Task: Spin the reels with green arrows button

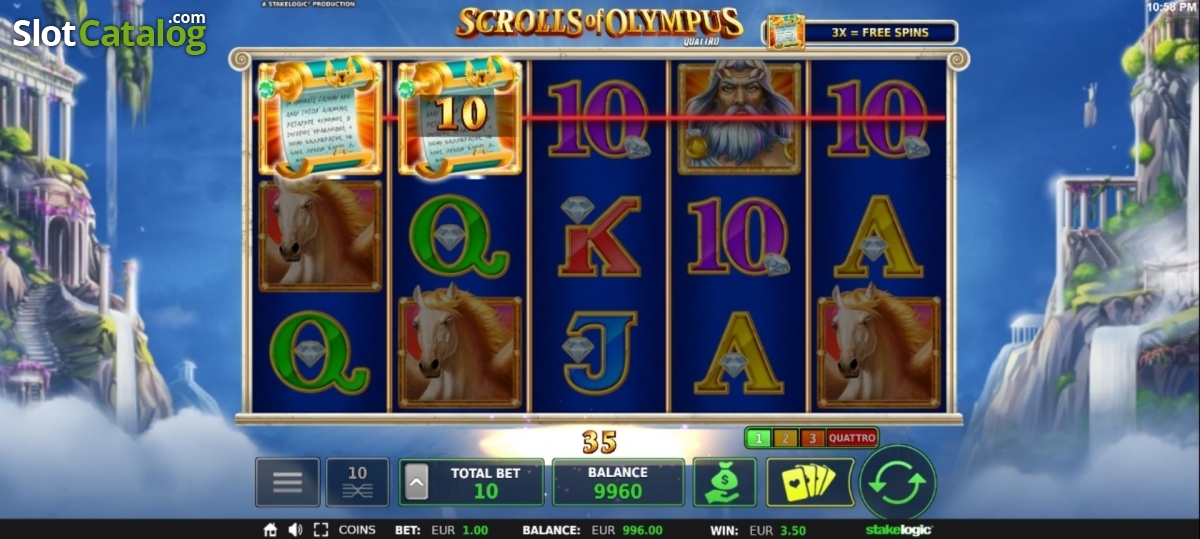Action: point(898,482)
